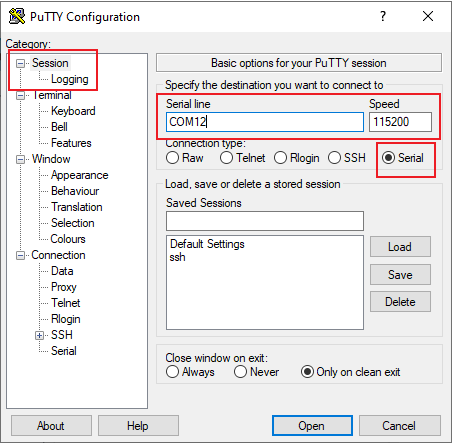Click the Load button

[400, 247]
